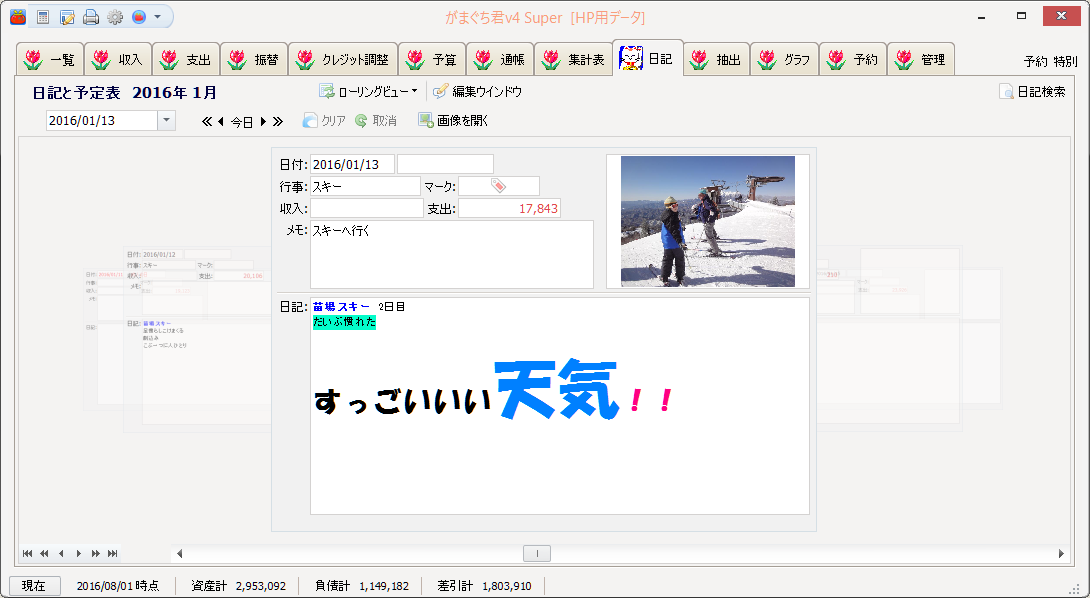Click the 現在 button in status bar
The height and width of the screenshot is (598, 1090).
[x=34, y=586]
